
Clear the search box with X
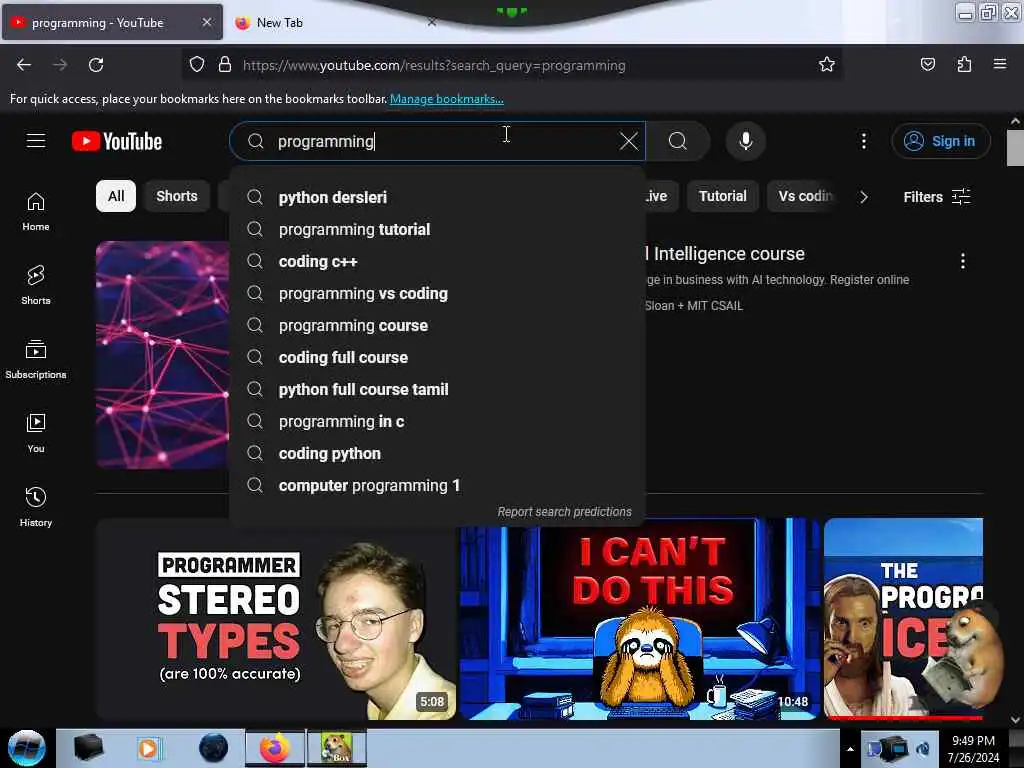[628, 141]
